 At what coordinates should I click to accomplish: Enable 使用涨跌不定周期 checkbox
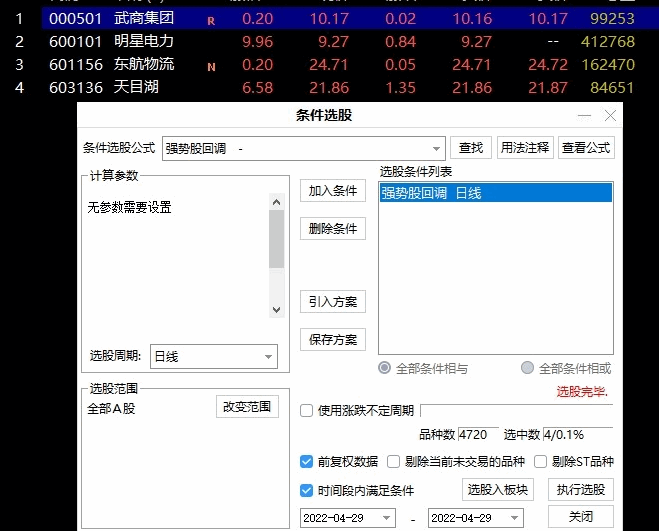click(306, 410)
